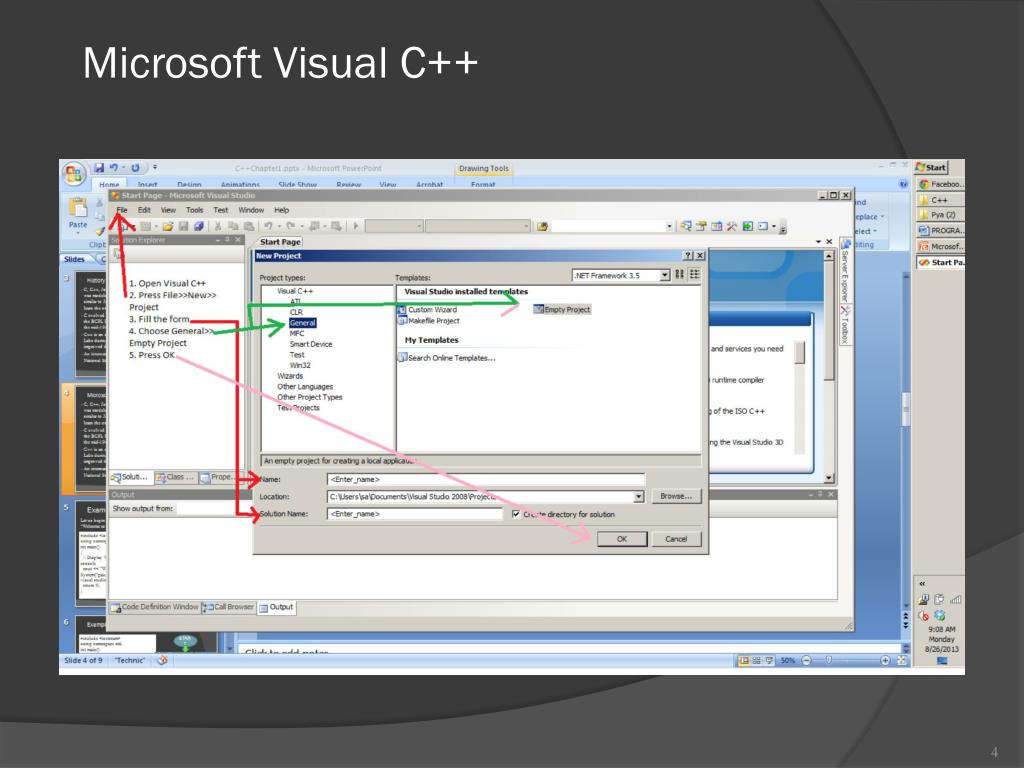
Task: Select the Empty Project template
Action: pos(562,310)
